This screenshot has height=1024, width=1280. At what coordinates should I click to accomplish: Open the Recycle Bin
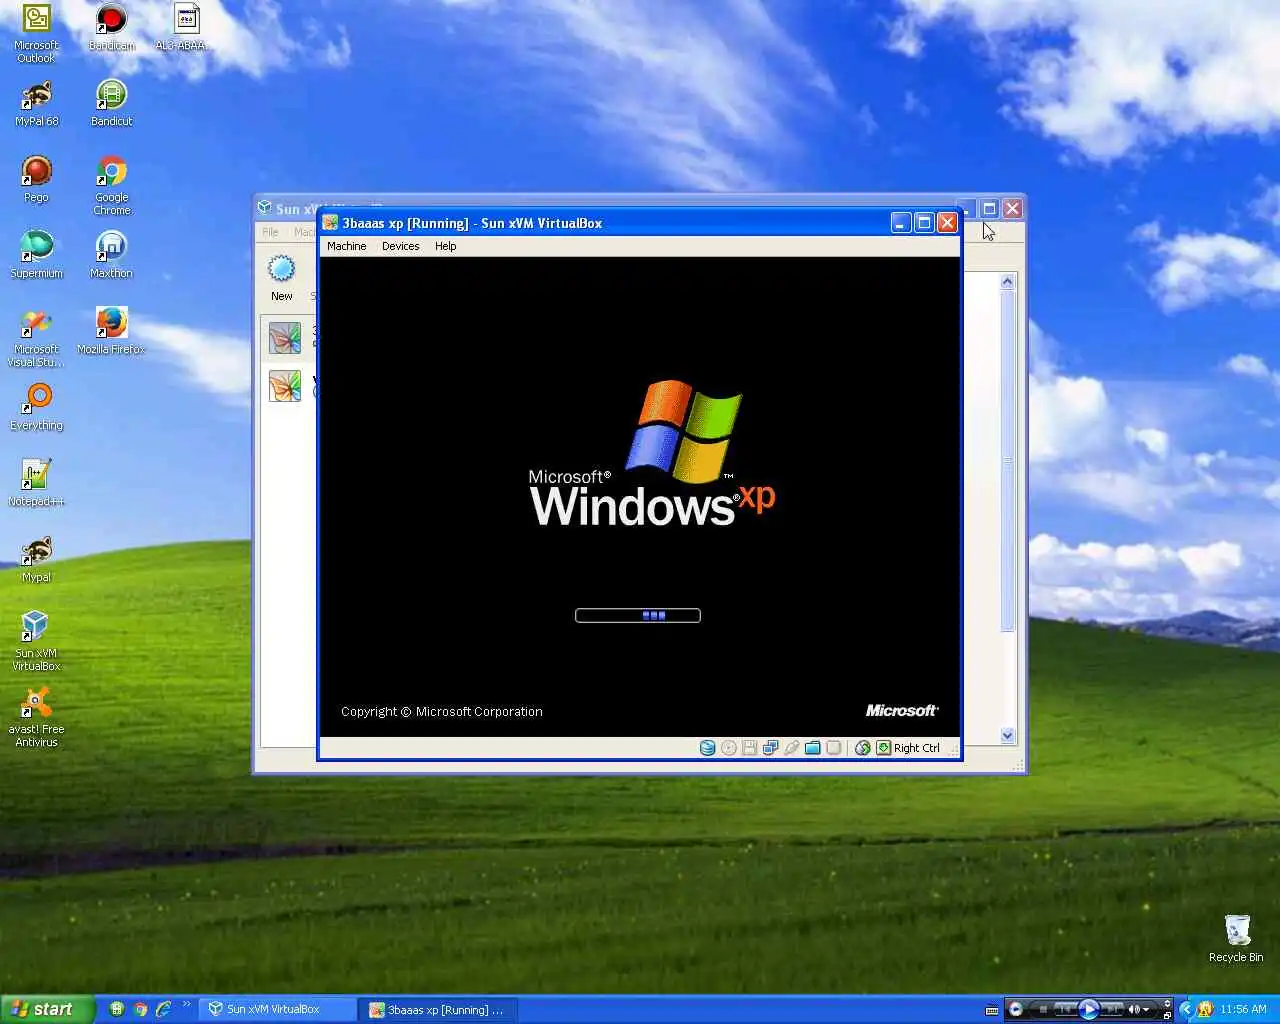coord(1236,938)
